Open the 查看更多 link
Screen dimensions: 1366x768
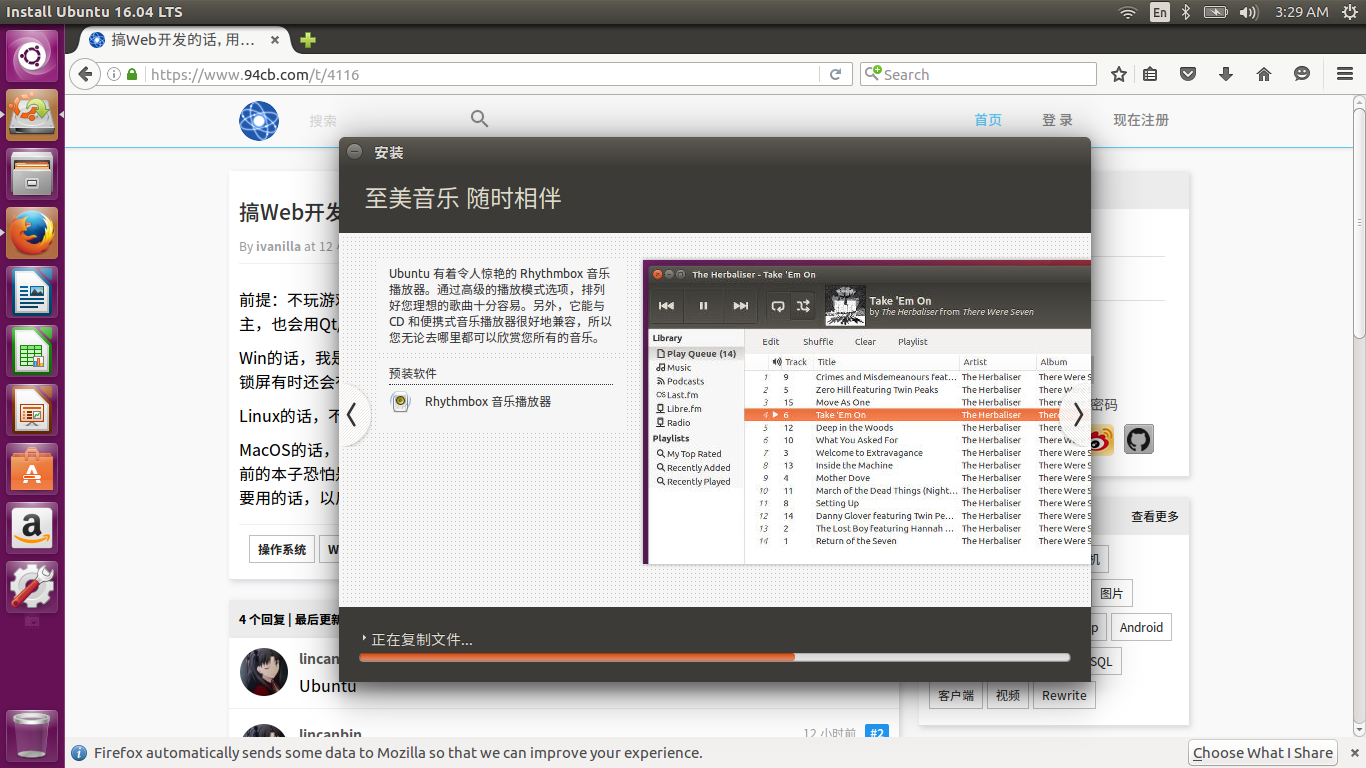pyautogui.click(x=1155, y=516)
